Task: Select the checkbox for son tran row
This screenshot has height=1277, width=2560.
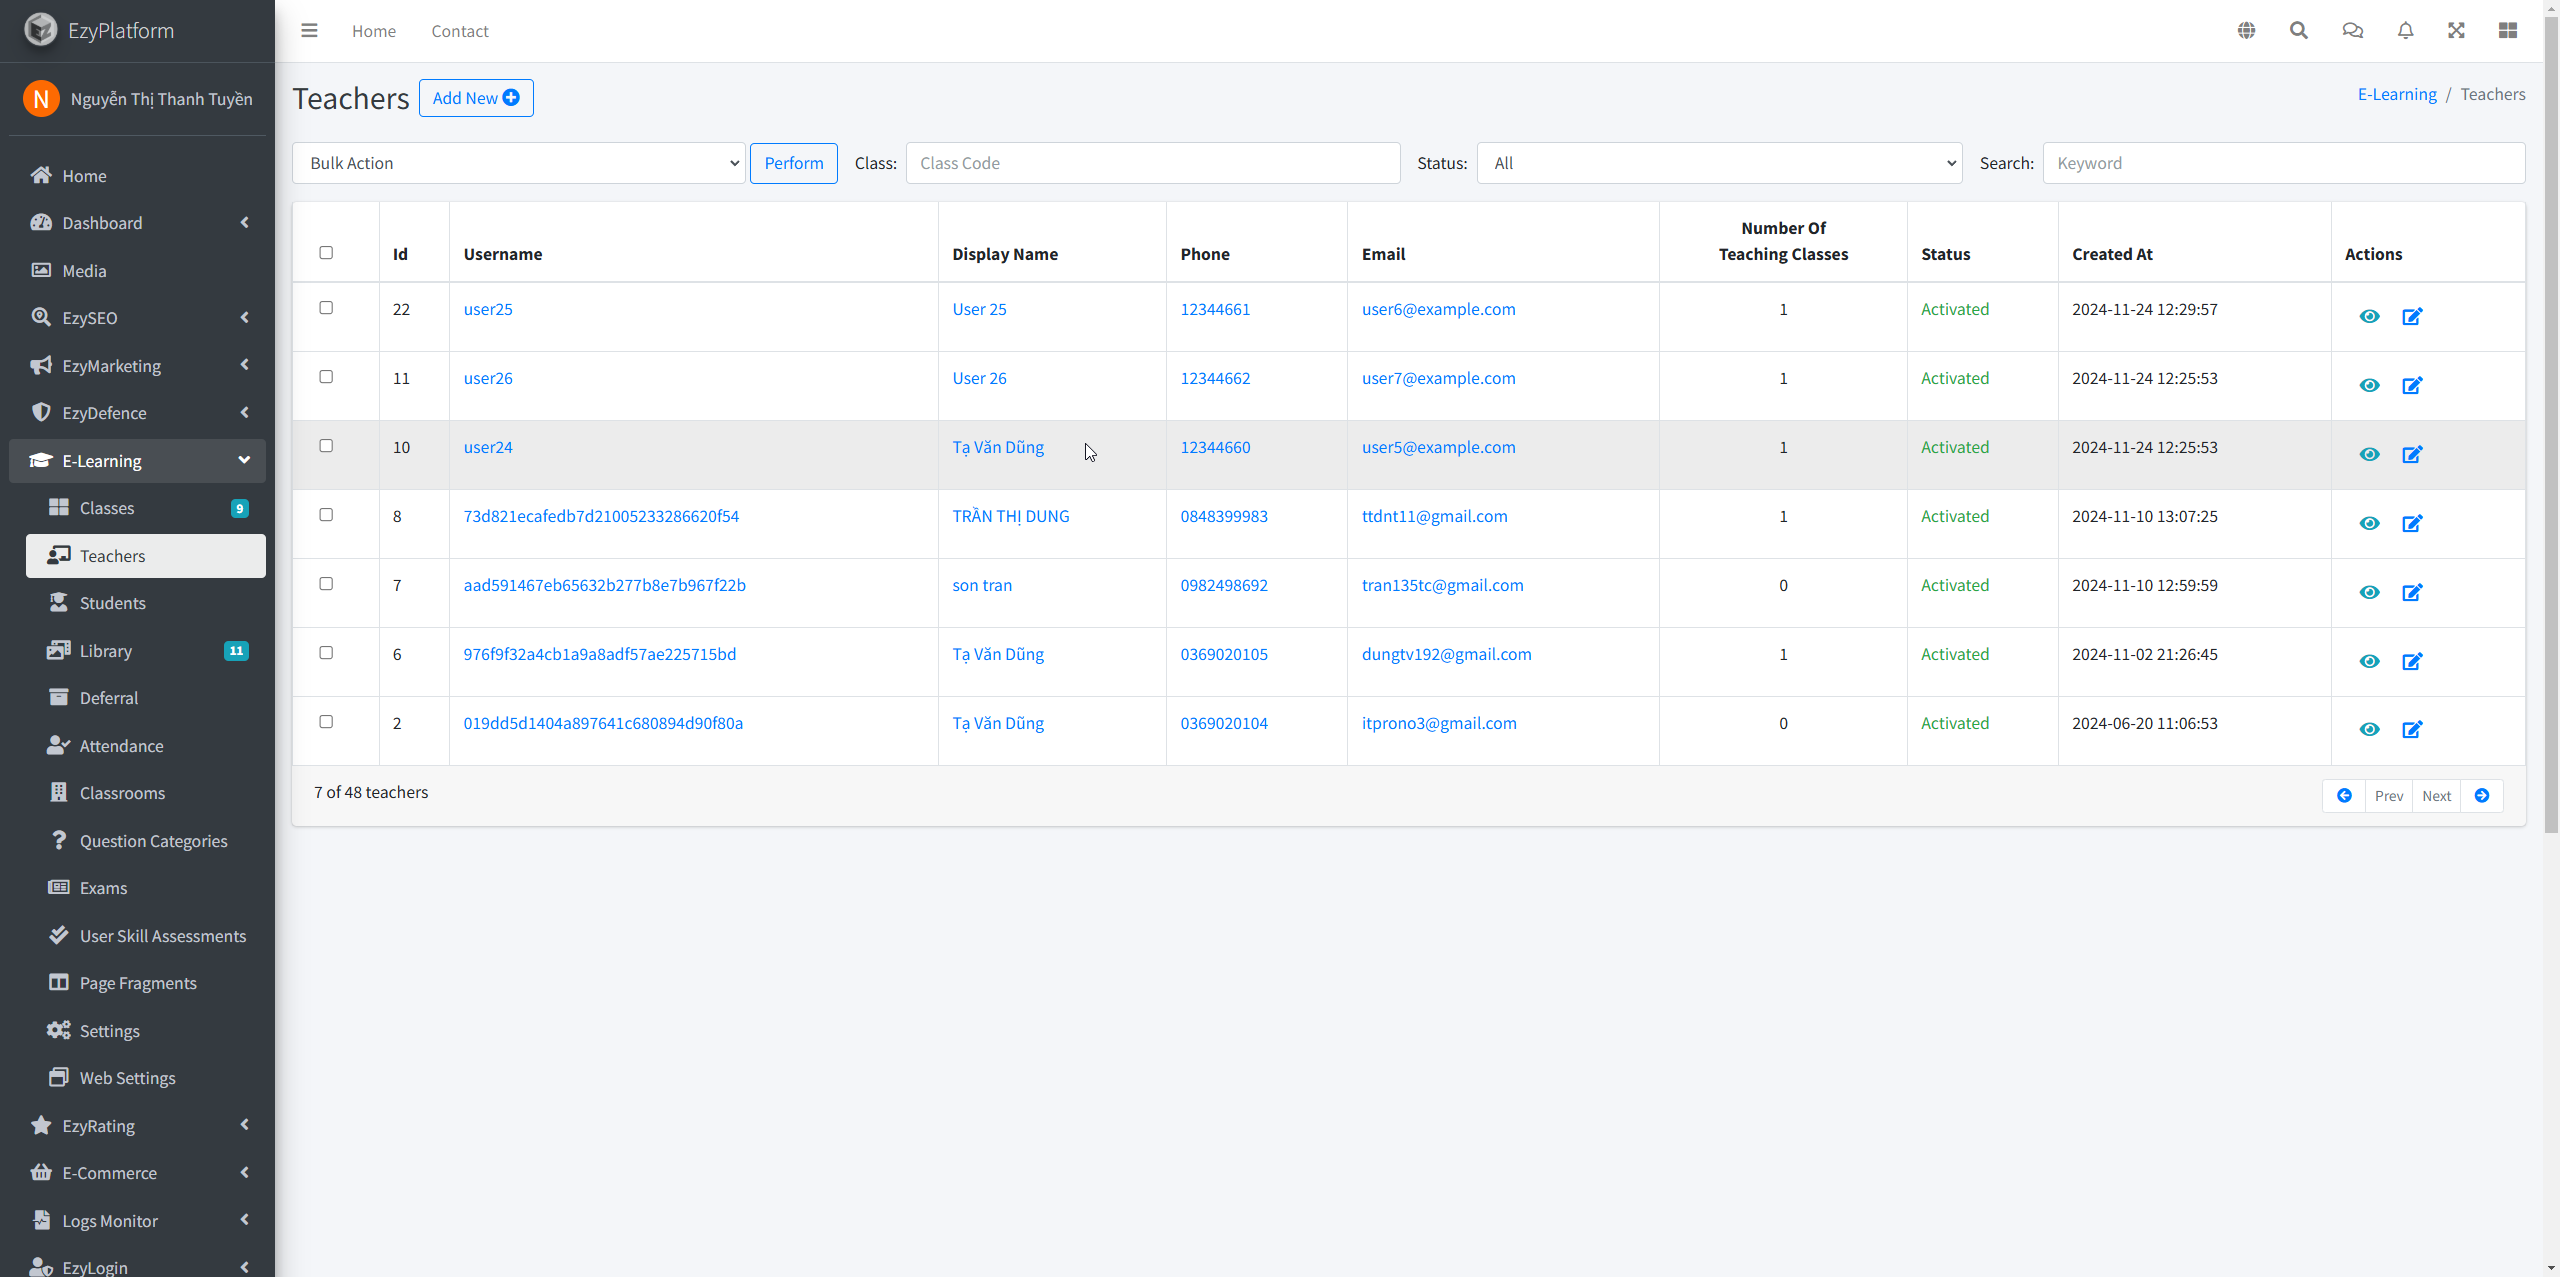Action: [326, 584]
